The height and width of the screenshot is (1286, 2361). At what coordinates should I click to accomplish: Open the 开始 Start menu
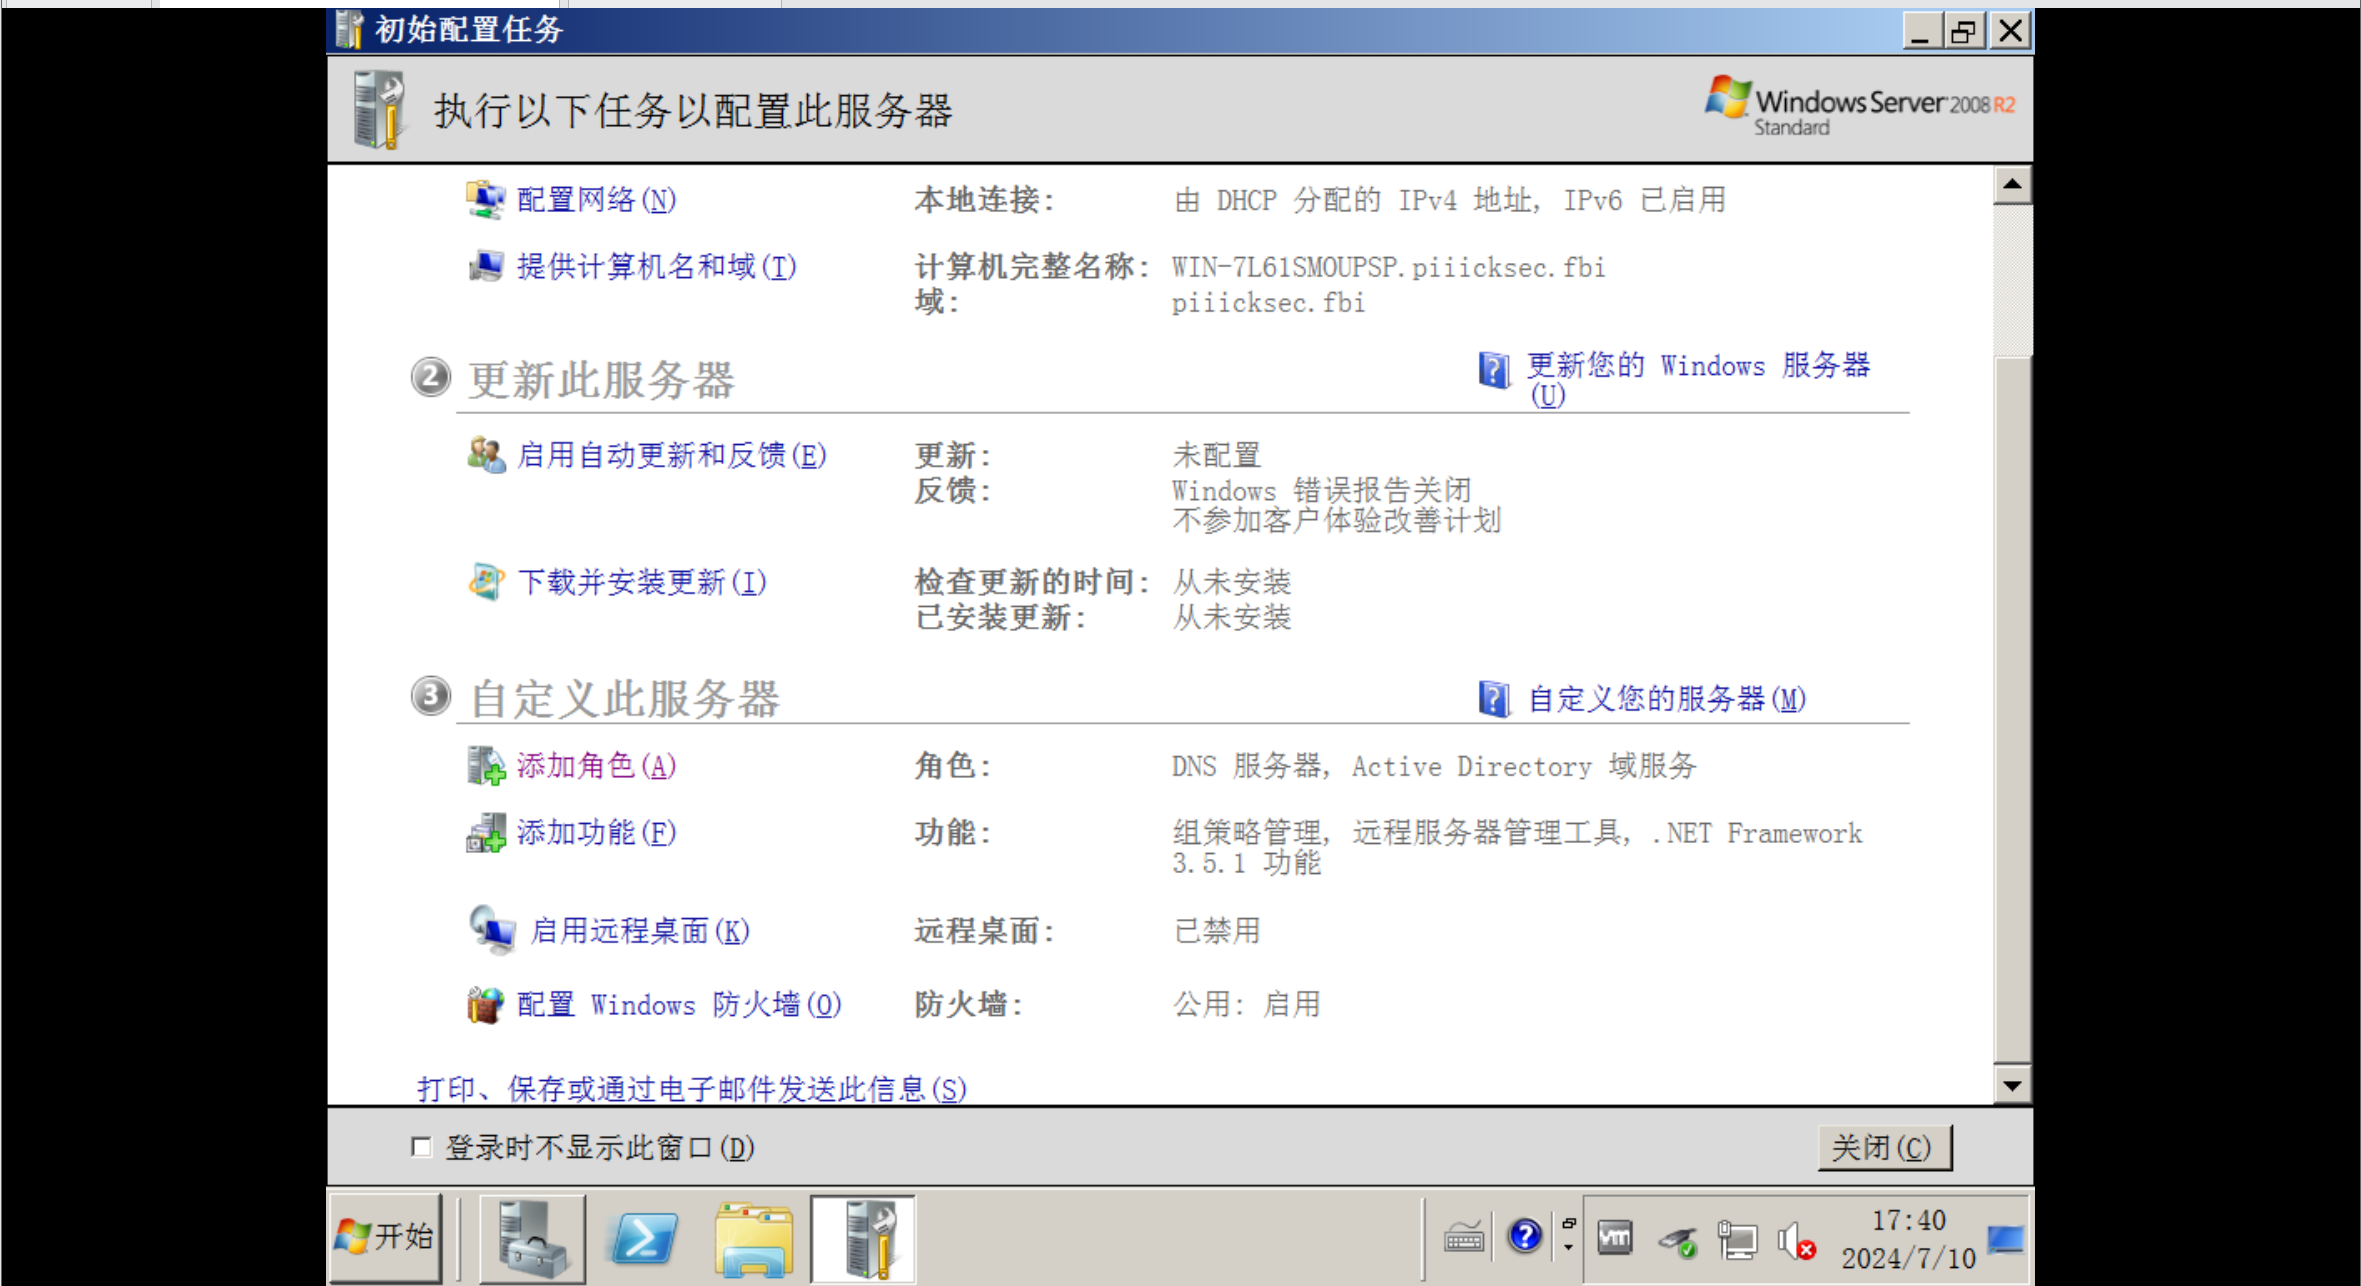tap(385, 1238)
